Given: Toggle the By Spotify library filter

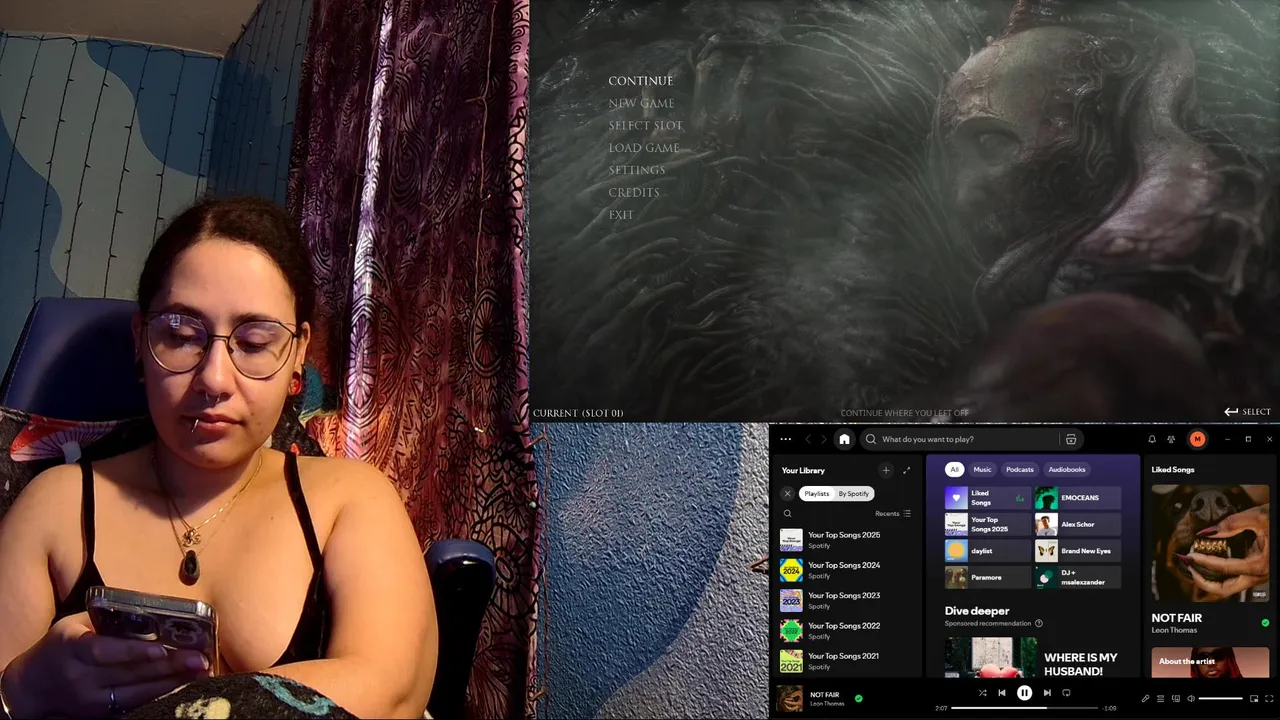Looking at the screenshot, I should click(854, 493).
